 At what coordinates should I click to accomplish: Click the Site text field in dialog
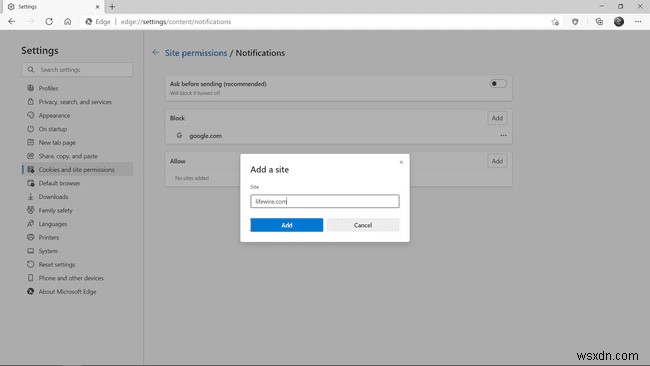pyautogui.click(x=325, y=201)
